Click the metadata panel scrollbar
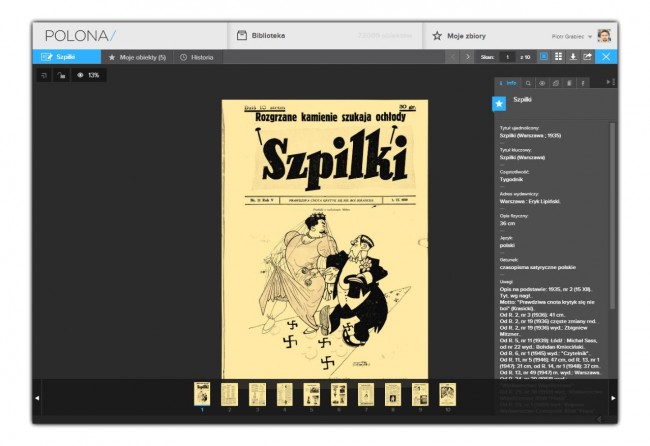 (612, 216)
